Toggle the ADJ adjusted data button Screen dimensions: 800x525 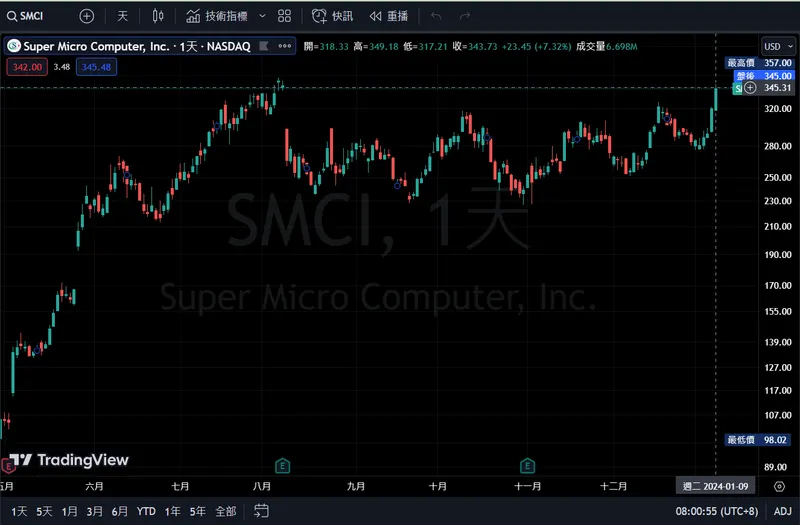coord(783,511)
